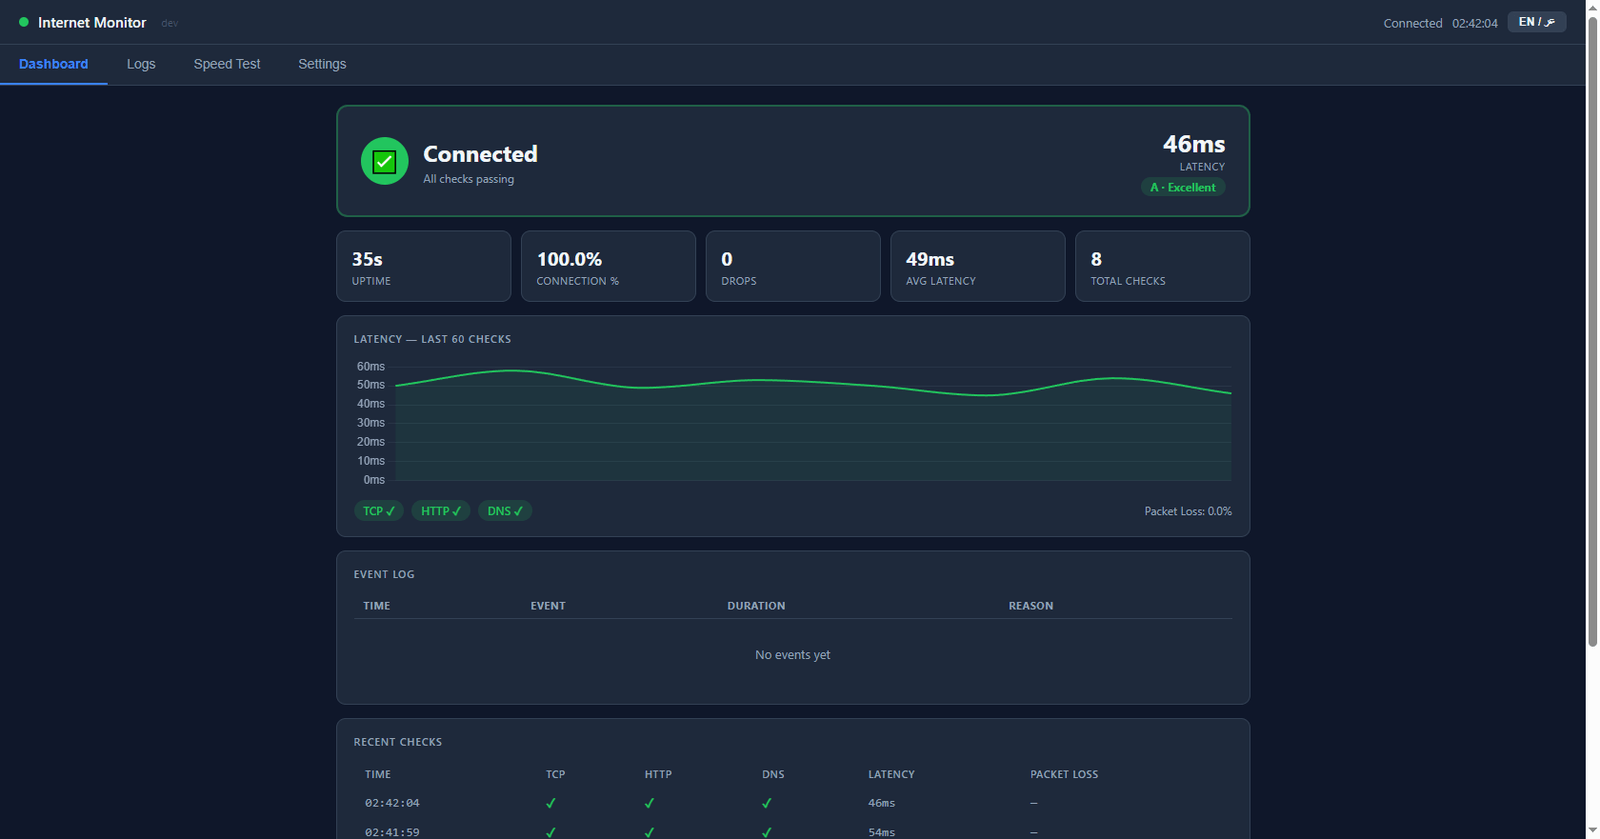The height and width of the screenshot is (839, 1600).
Task: Click the TCP ✓ status pill
Action: (x=379, y=511)
